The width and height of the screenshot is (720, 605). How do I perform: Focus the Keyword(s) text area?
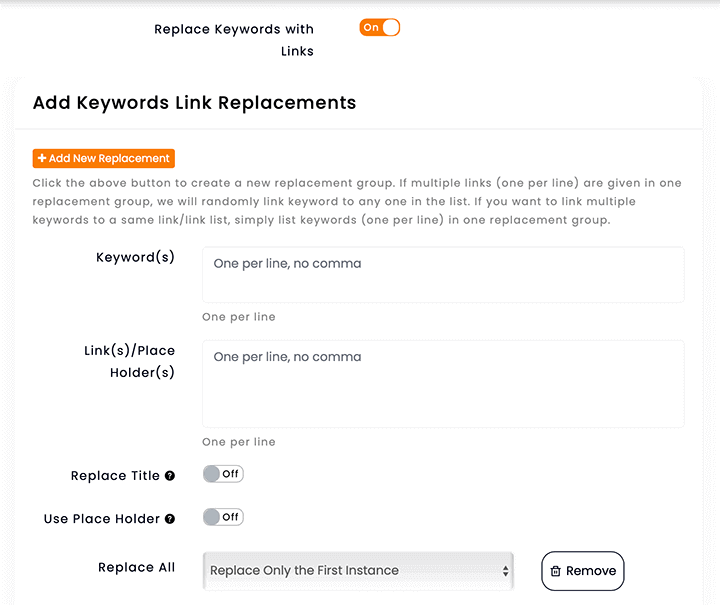[443, 274]
